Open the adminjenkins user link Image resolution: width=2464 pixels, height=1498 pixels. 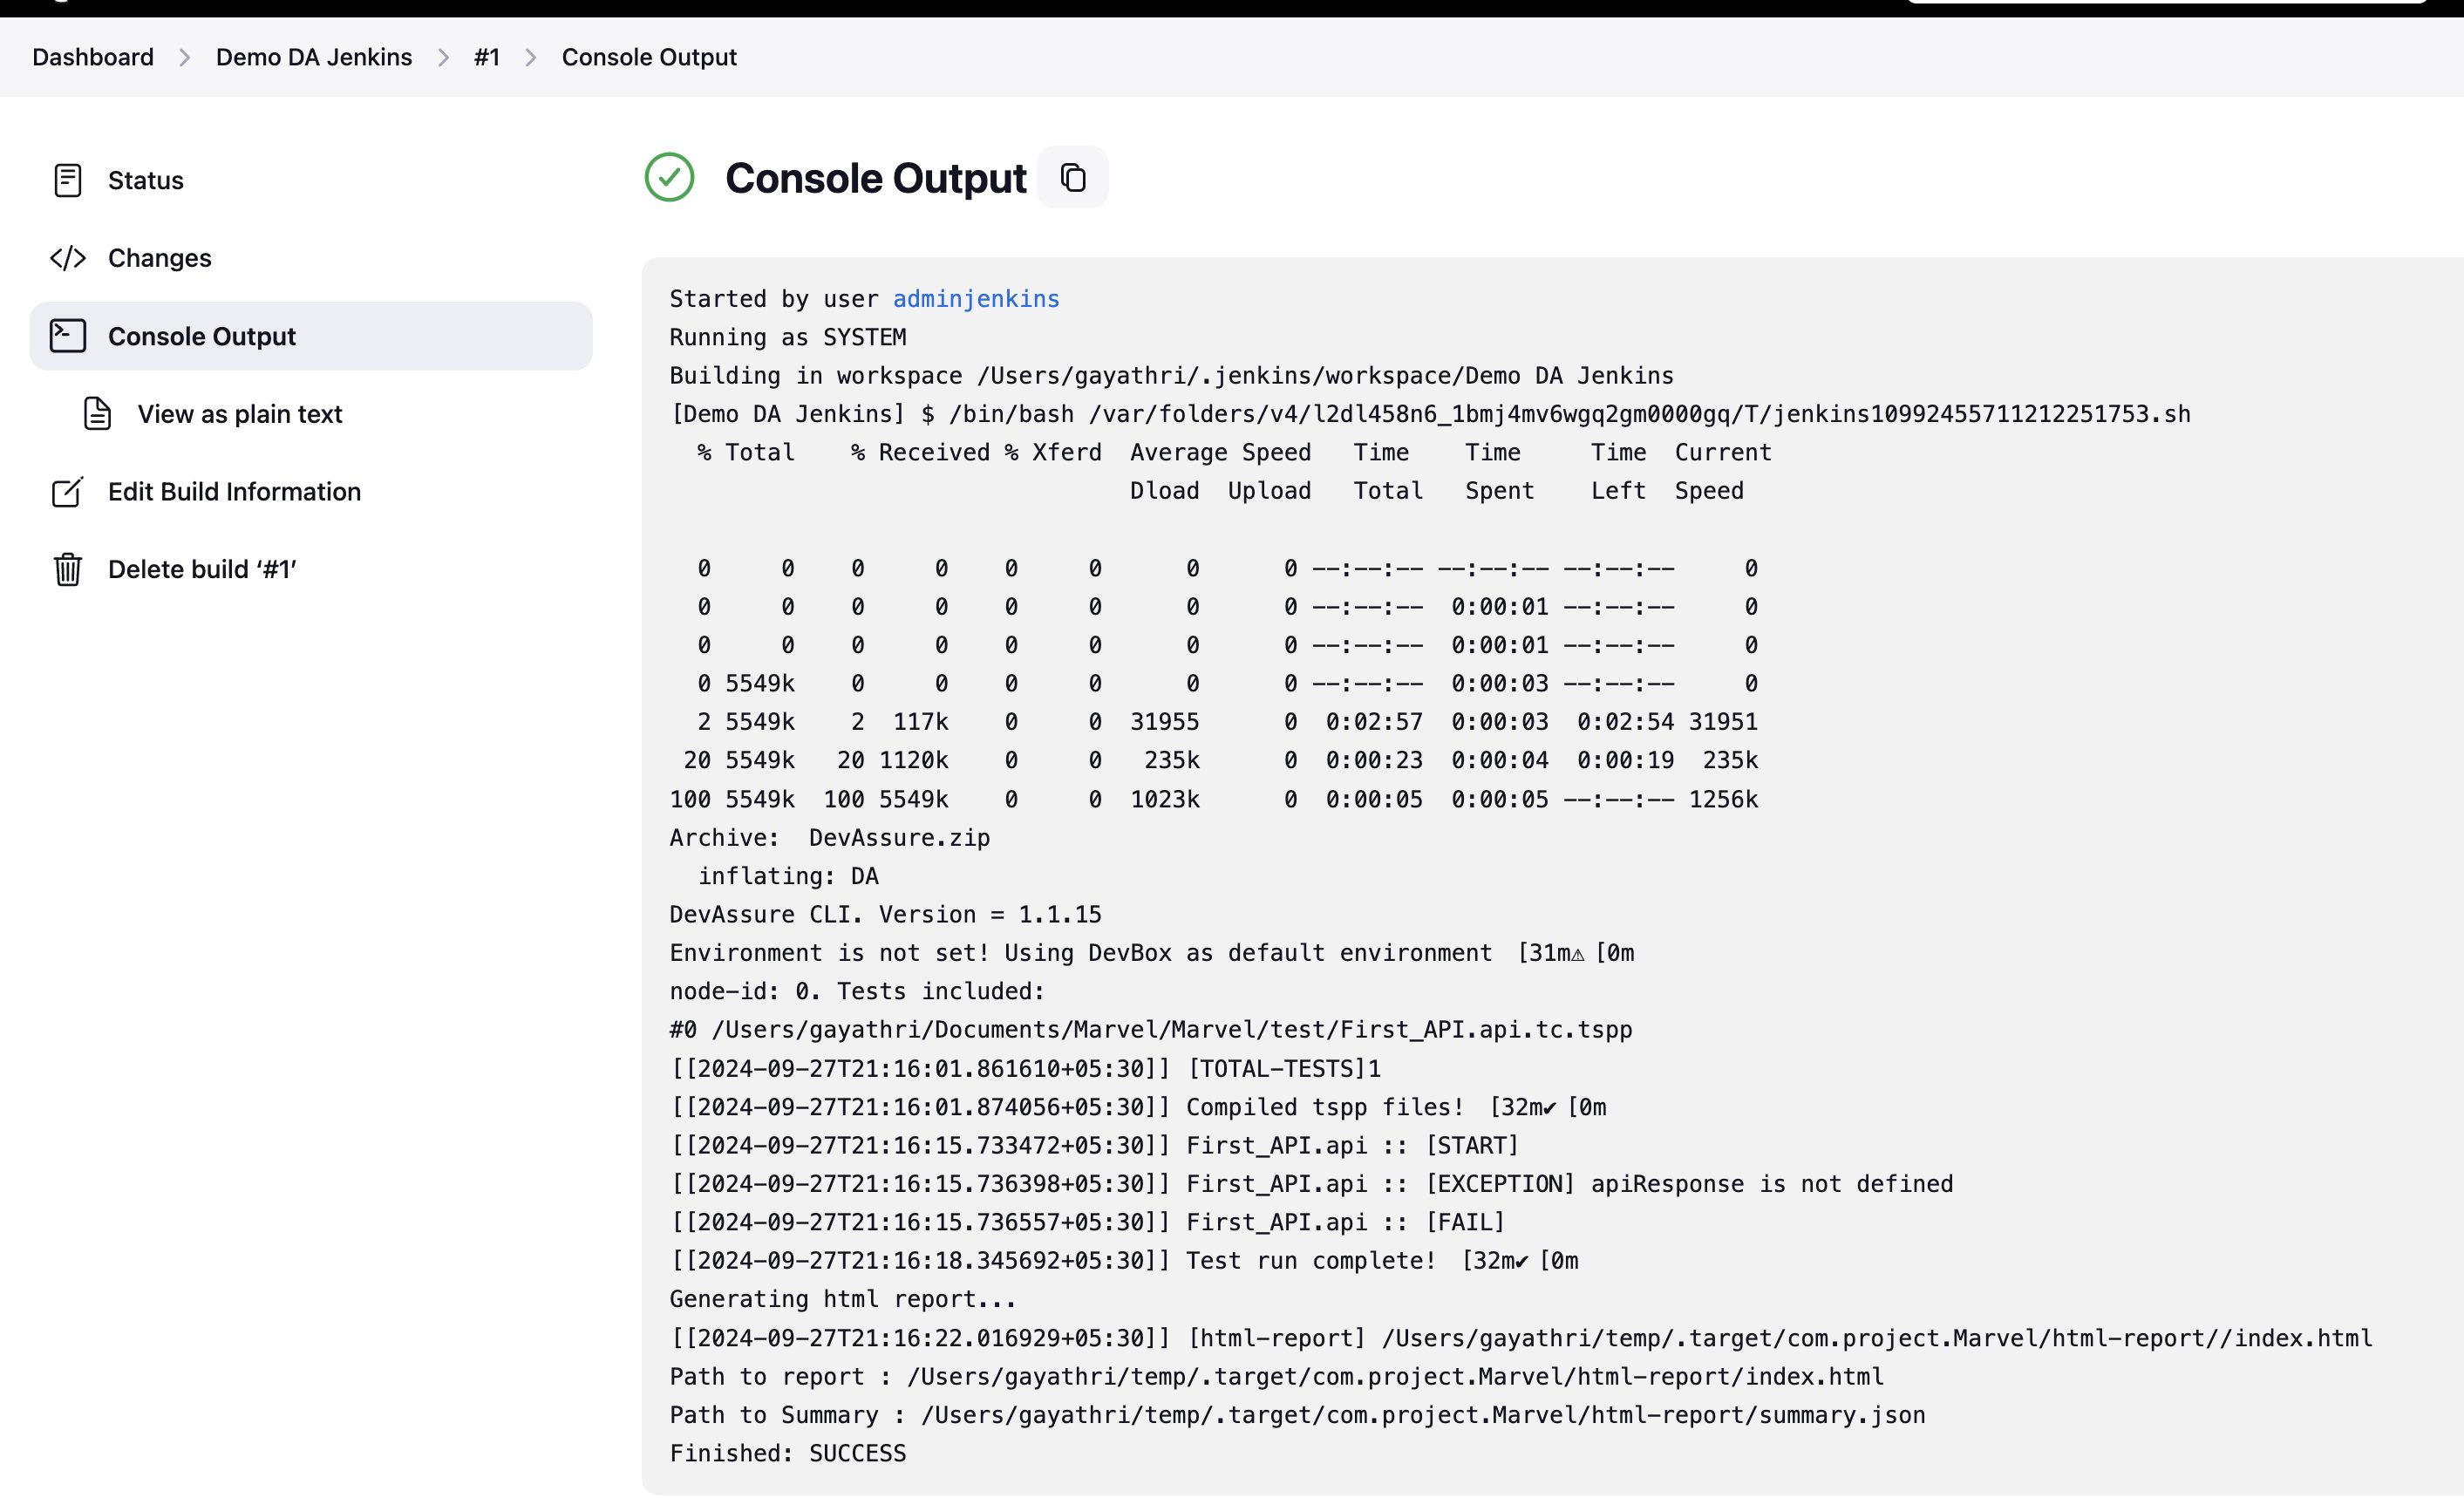(975, 299)
